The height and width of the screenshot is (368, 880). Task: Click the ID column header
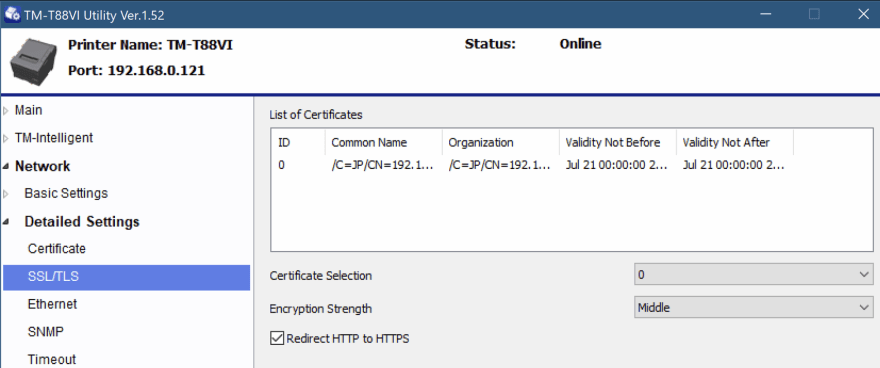(298, 142)
